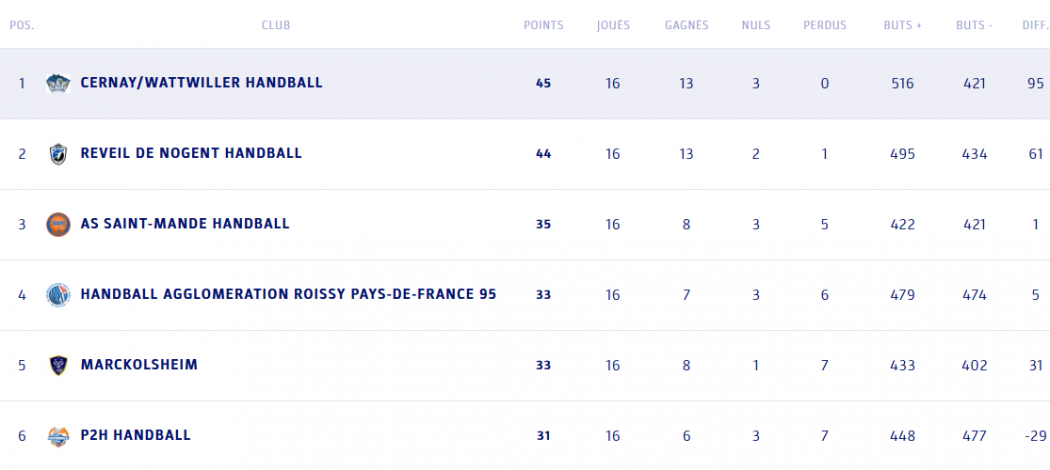
Task: Select AS SAINT-MANDE HANDBALL club name
Action: [185, 224]
